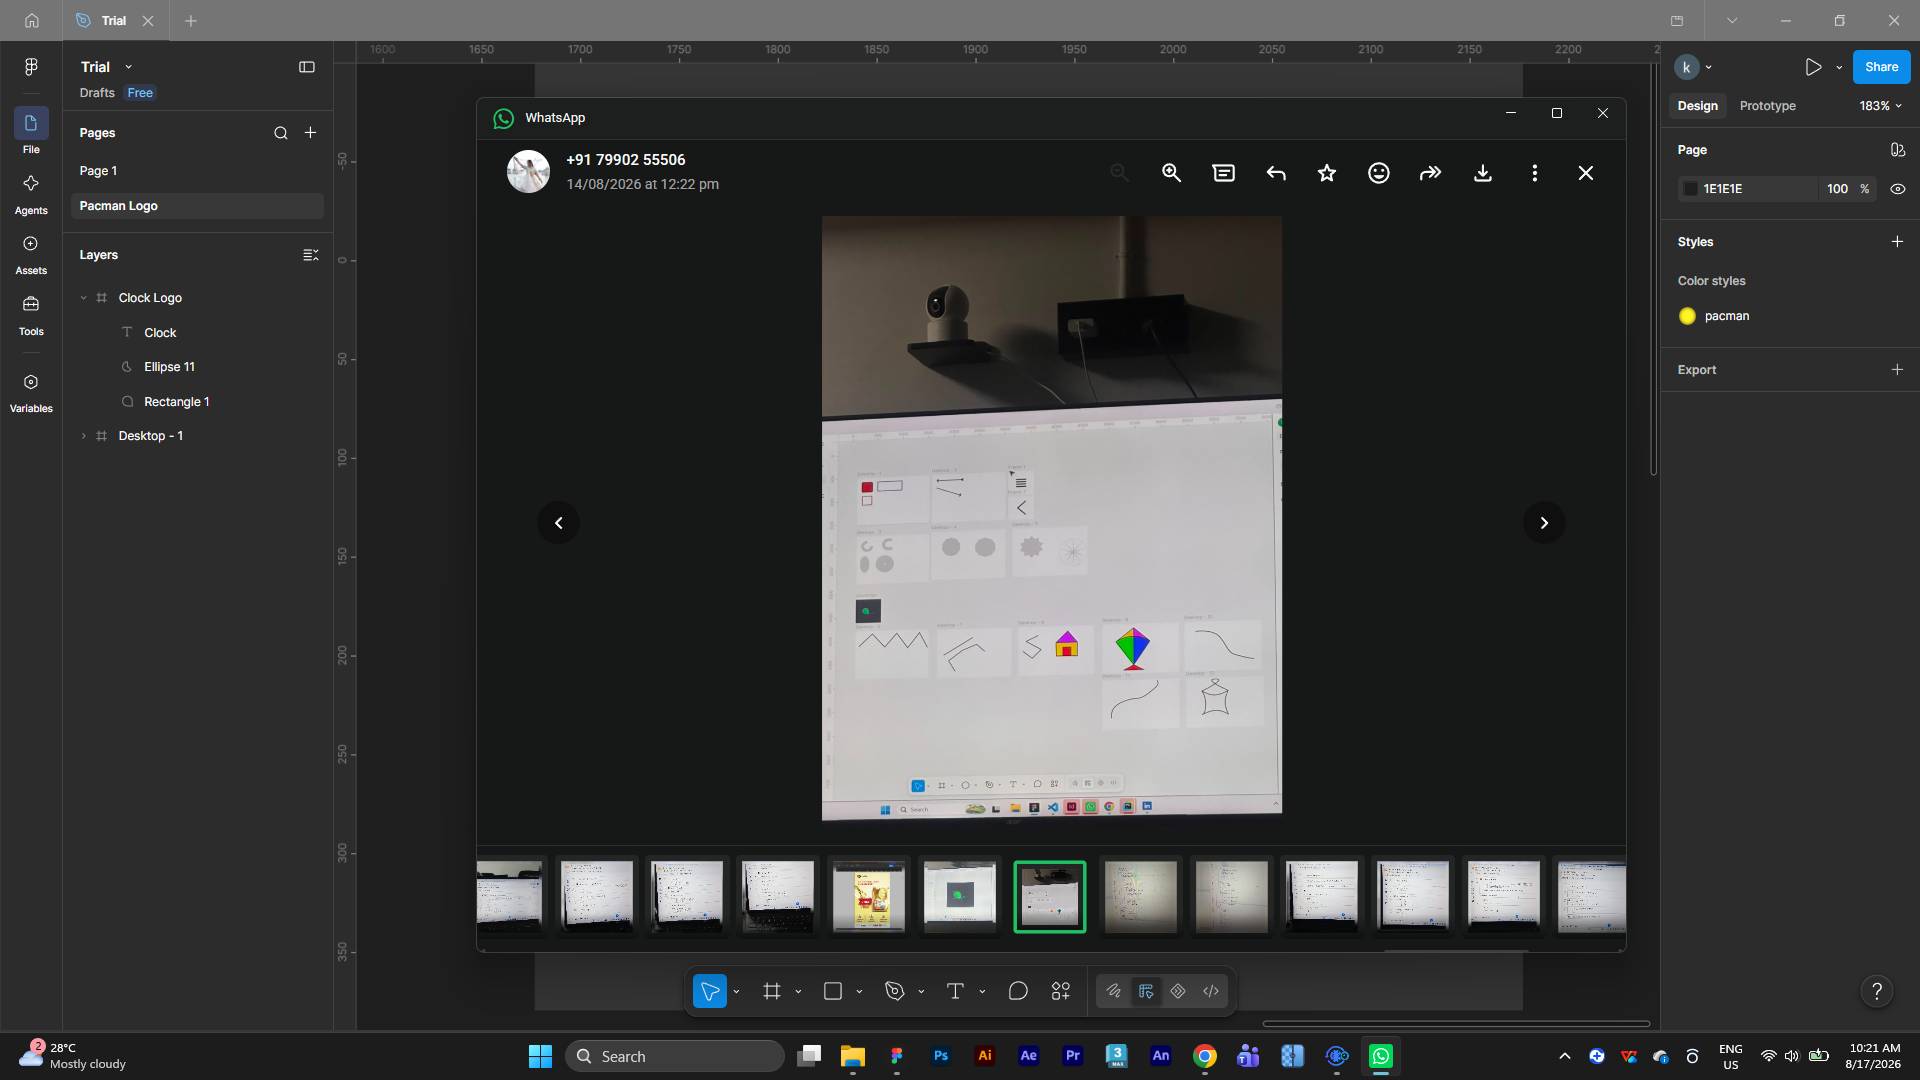Toggle the sidebar panel collapse icon
The width and height of the screenshot is (1920, 1080).
click(x=307, y=67)
